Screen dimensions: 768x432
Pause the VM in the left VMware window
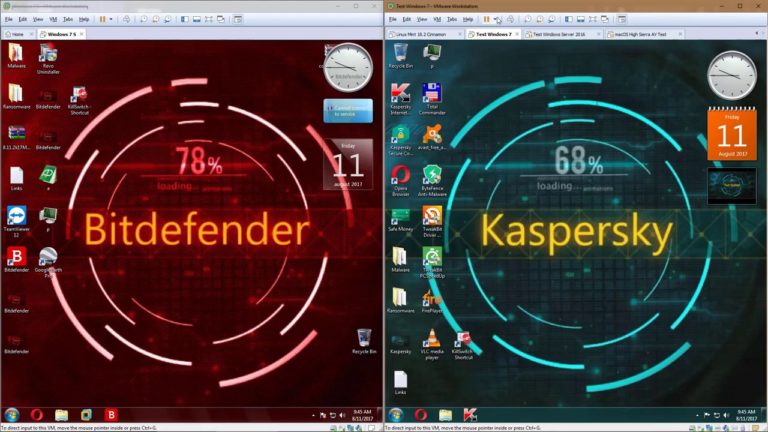coord(102,19)
